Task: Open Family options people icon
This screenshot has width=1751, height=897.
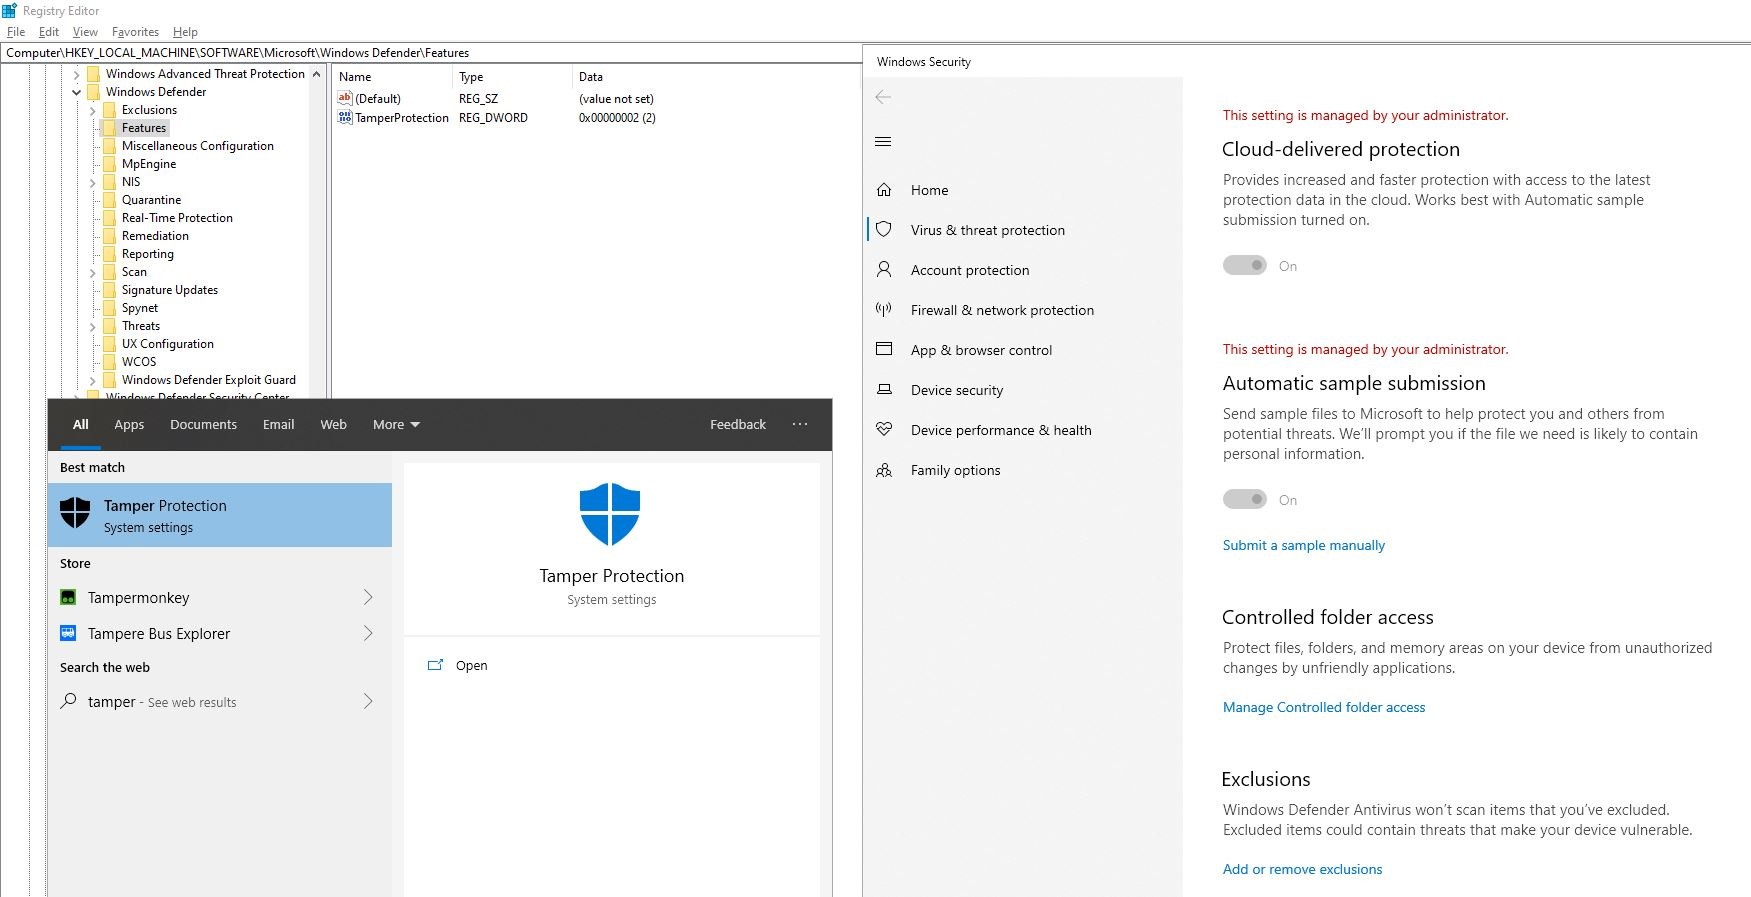Action: click(884, 470)
